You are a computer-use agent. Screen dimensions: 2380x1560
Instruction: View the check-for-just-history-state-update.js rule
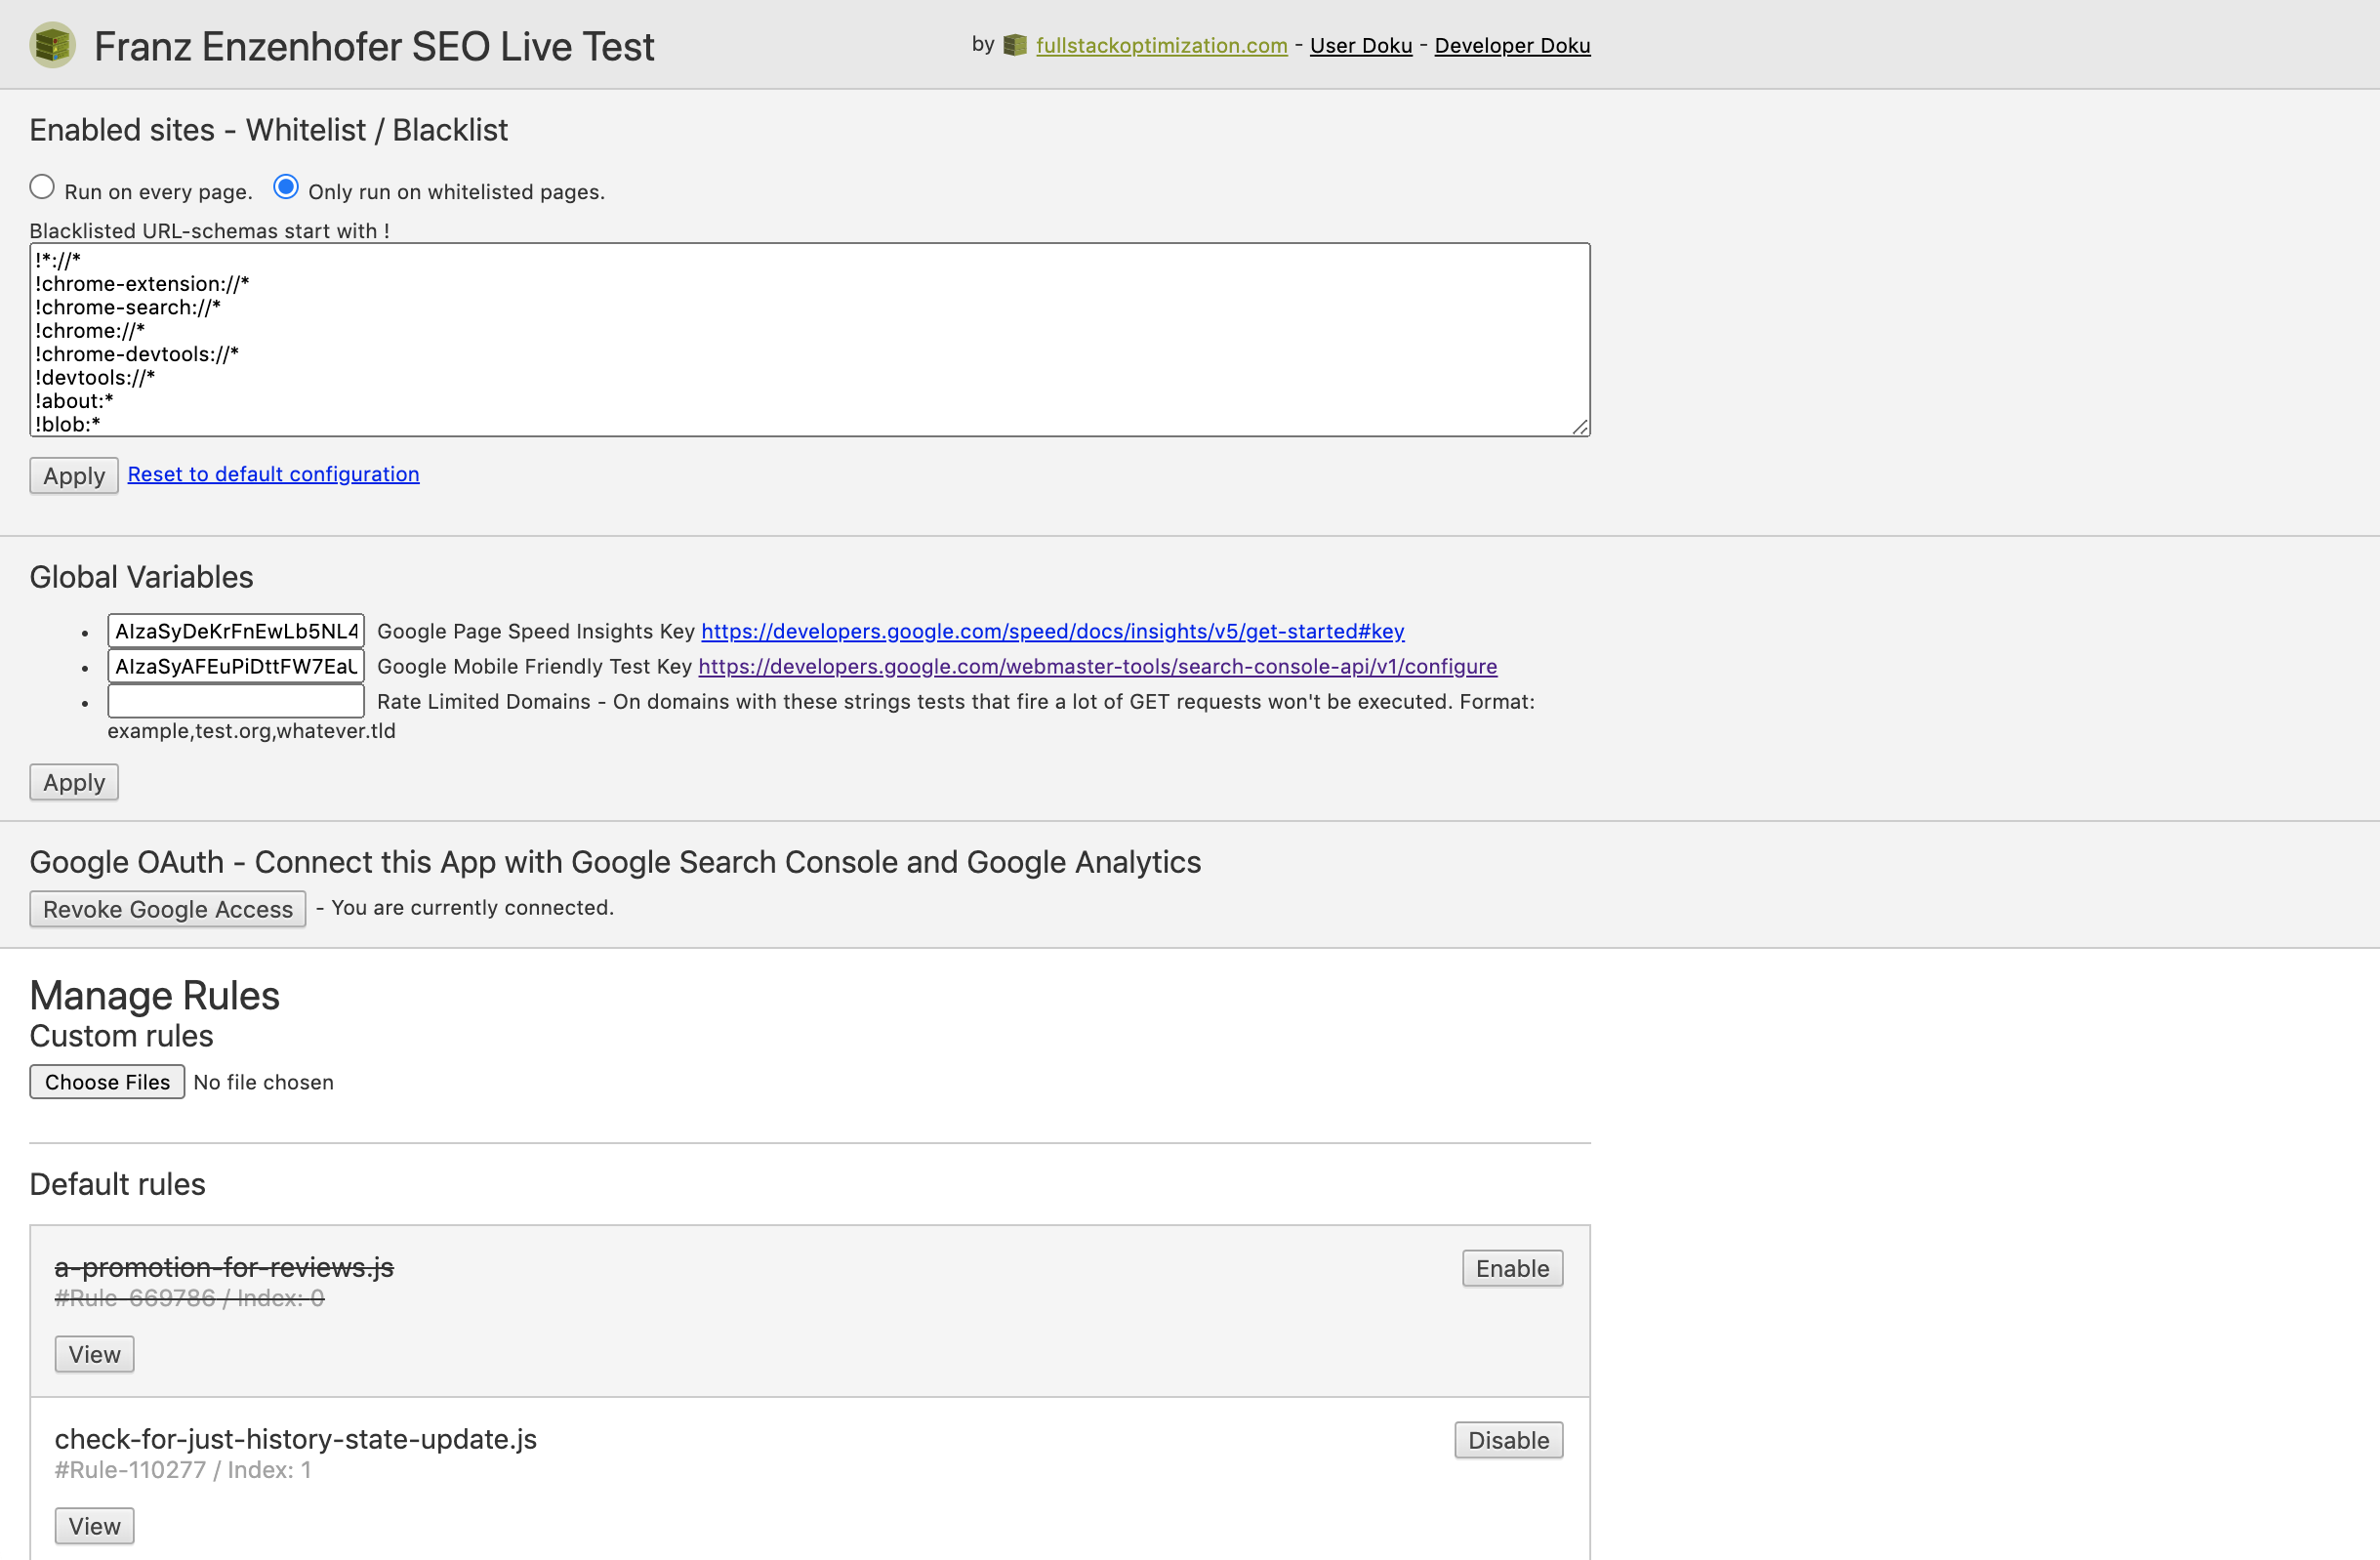[x=94, y=1525]
